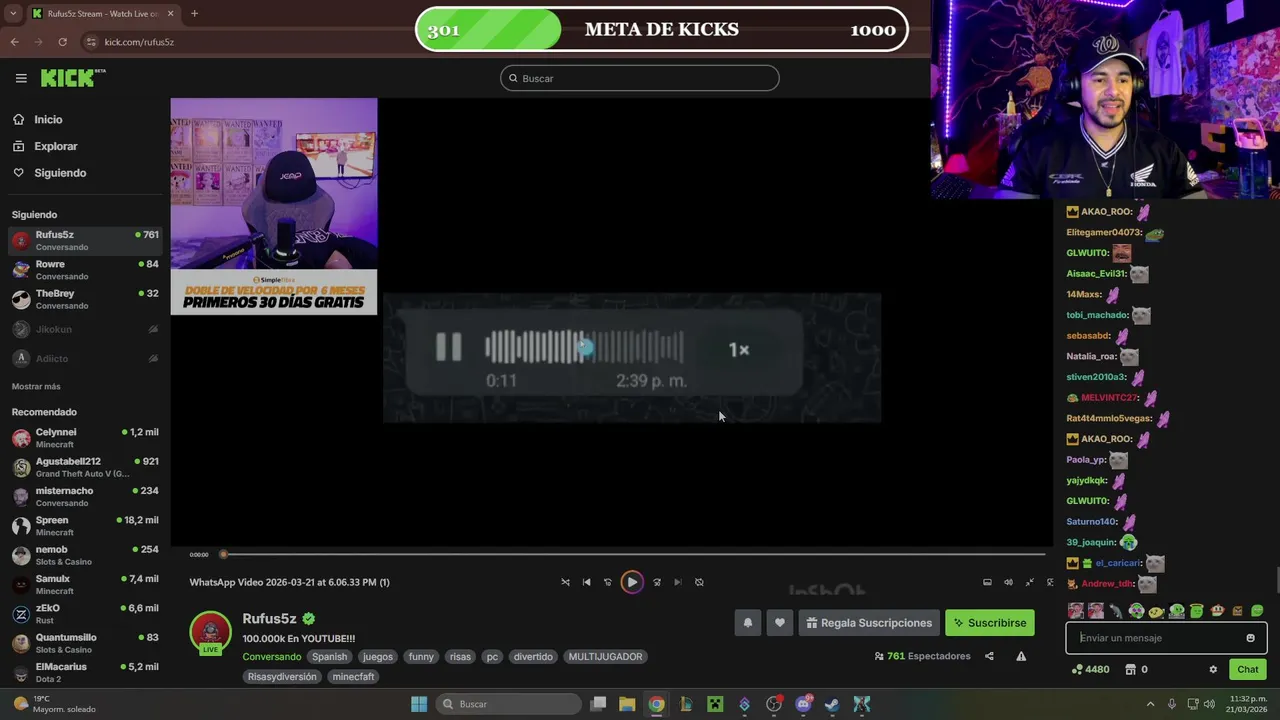Open Steam from the taskbar
This screenshot has height=720, width=1280.
[832, 704]
